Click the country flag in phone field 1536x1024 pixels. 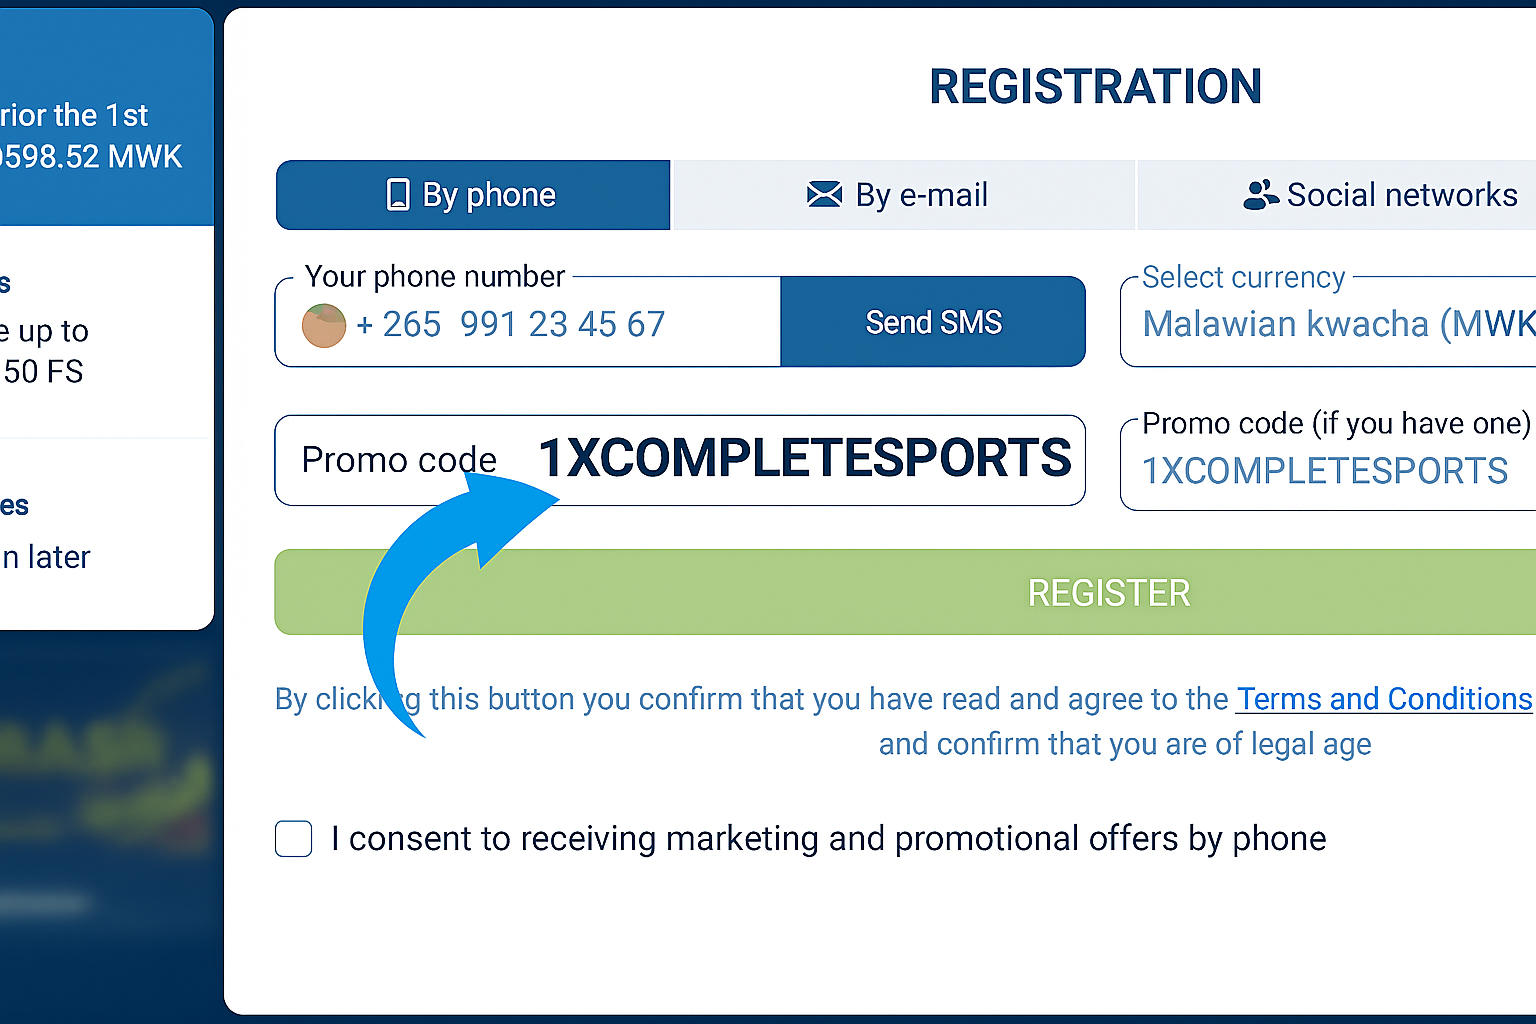point(324,325)
